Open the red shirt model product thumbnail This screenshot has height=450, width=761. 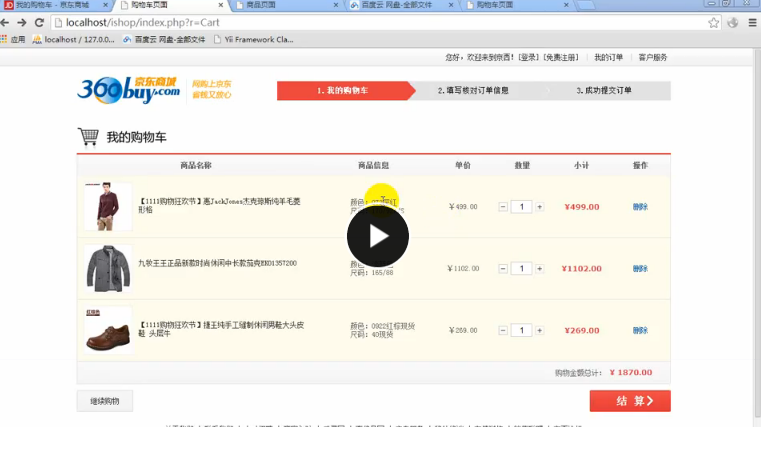[108, 206]
